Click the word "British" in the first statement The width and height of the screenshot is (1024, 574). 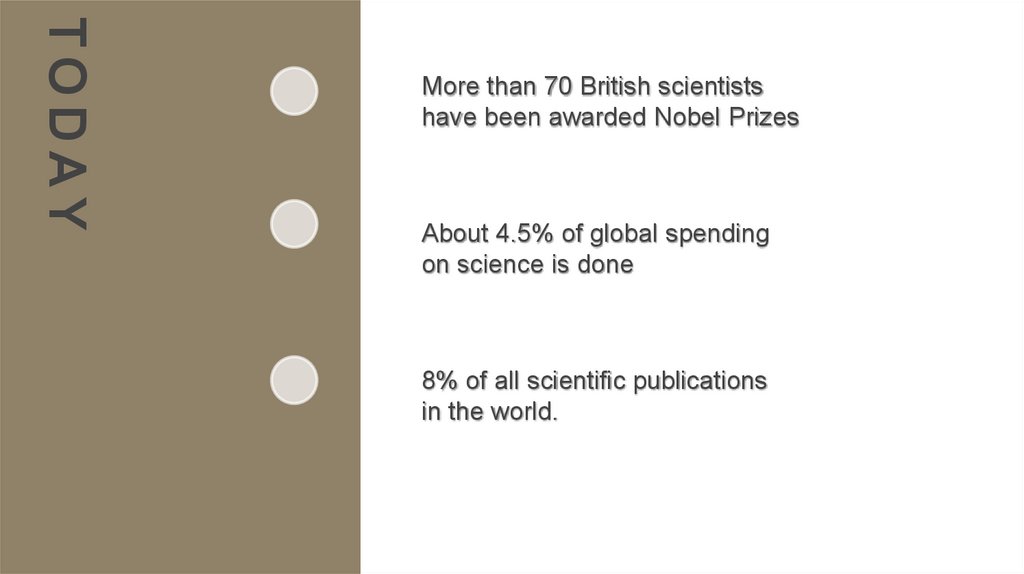point(617,86)
